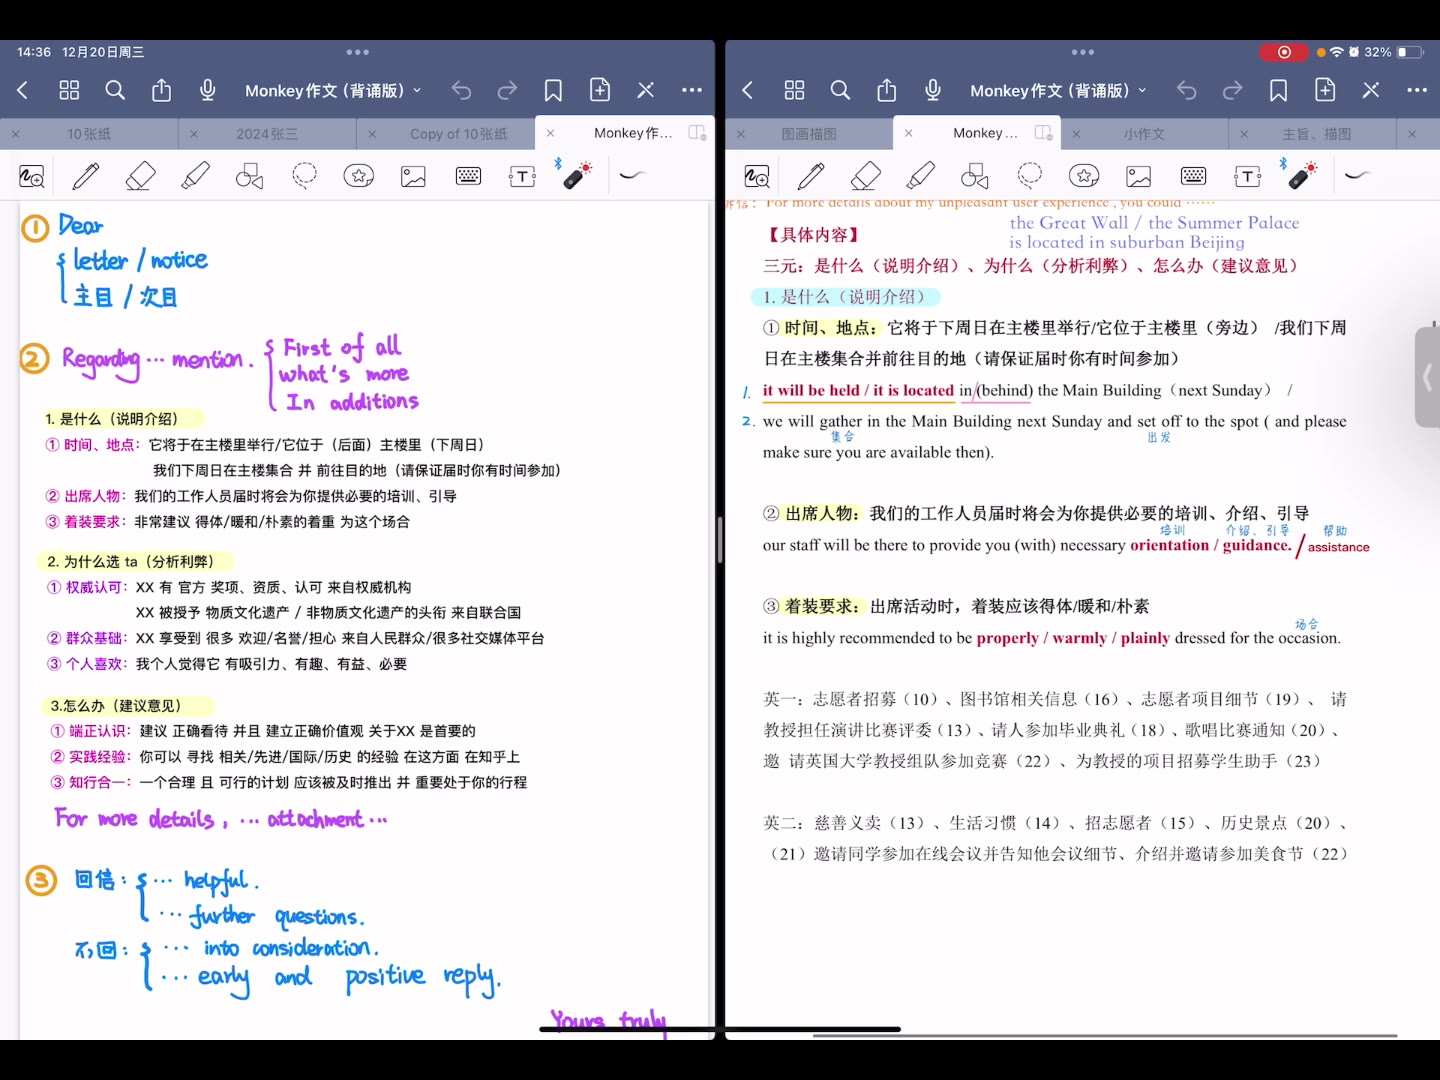
Task: Switch to the 图画描图 tab
Action: [x=809, y=134]
